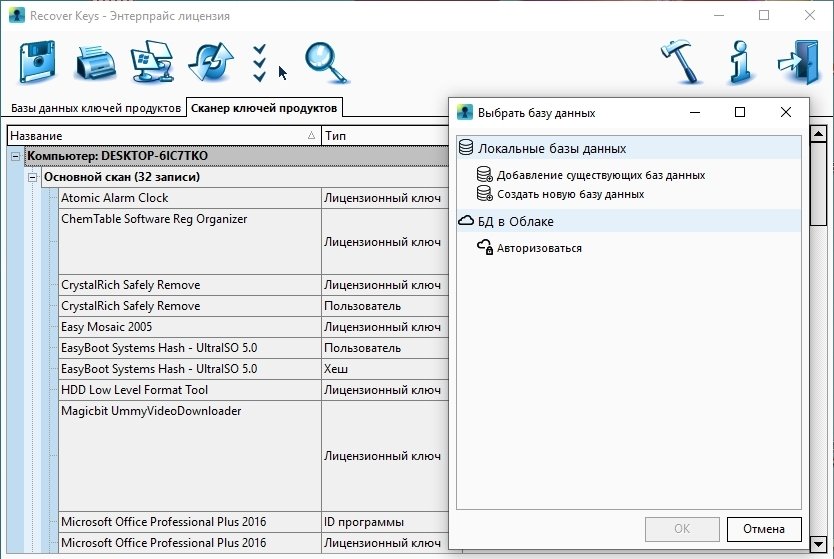Click the scrollbar down arrow
This screenshot has width=834, height=559.
(x=818, y=544)
